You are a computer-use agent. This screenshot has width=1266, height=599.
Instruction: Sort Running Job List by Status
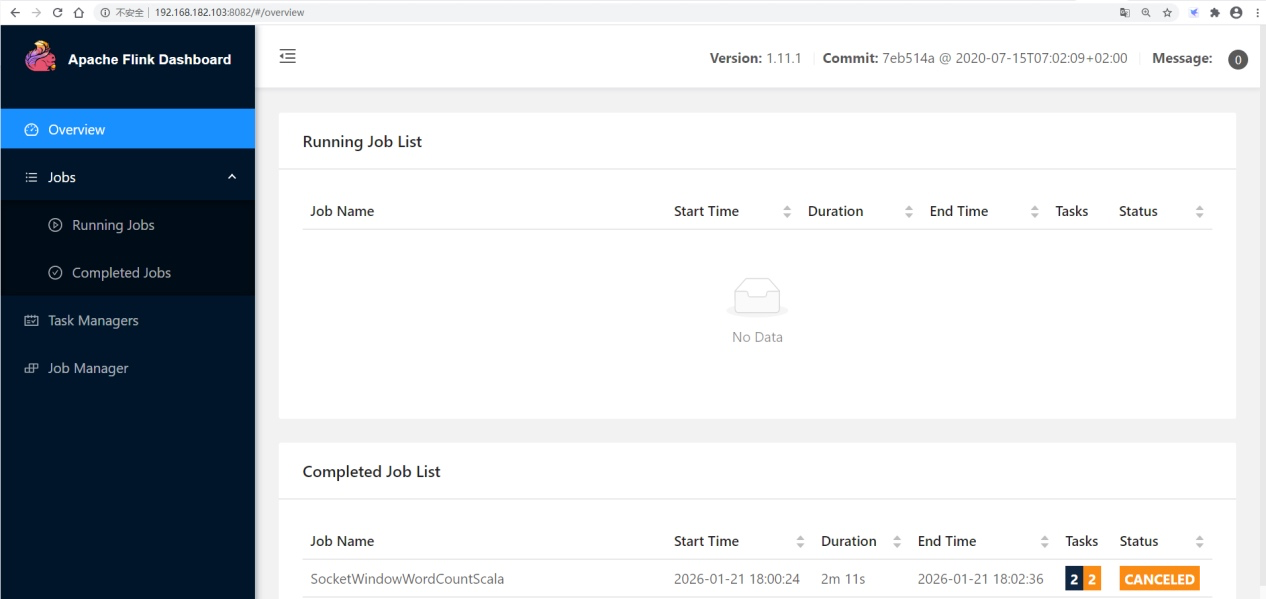[x=1199, y=212]
